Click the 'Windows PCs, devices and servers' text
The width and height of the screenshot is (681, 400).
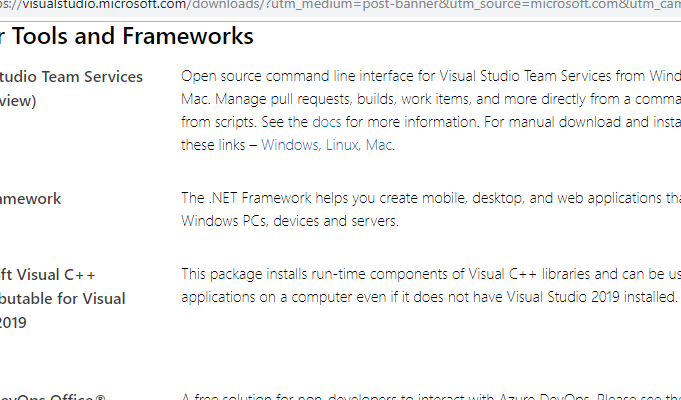pos(290,221)
